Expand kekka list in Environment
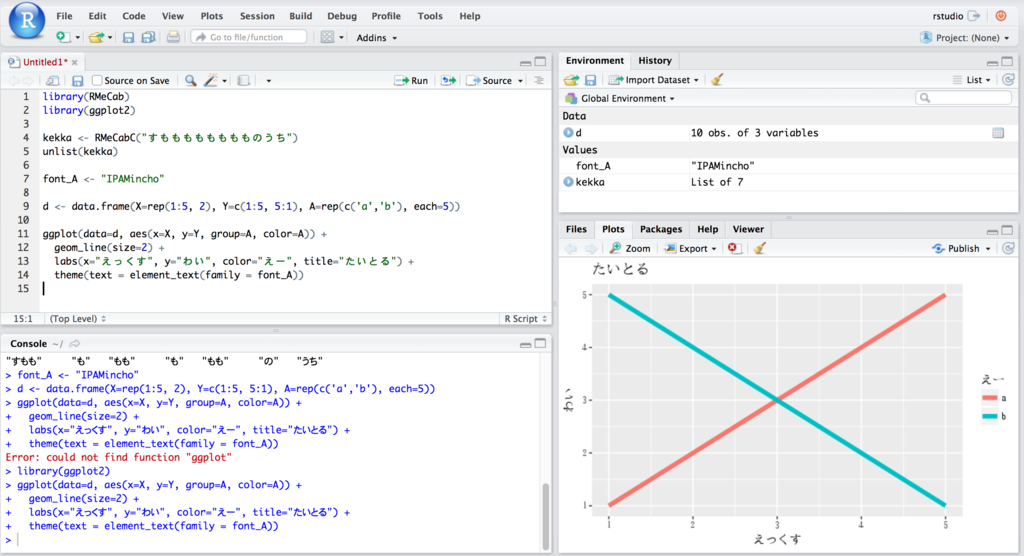 tap(568, 182)
